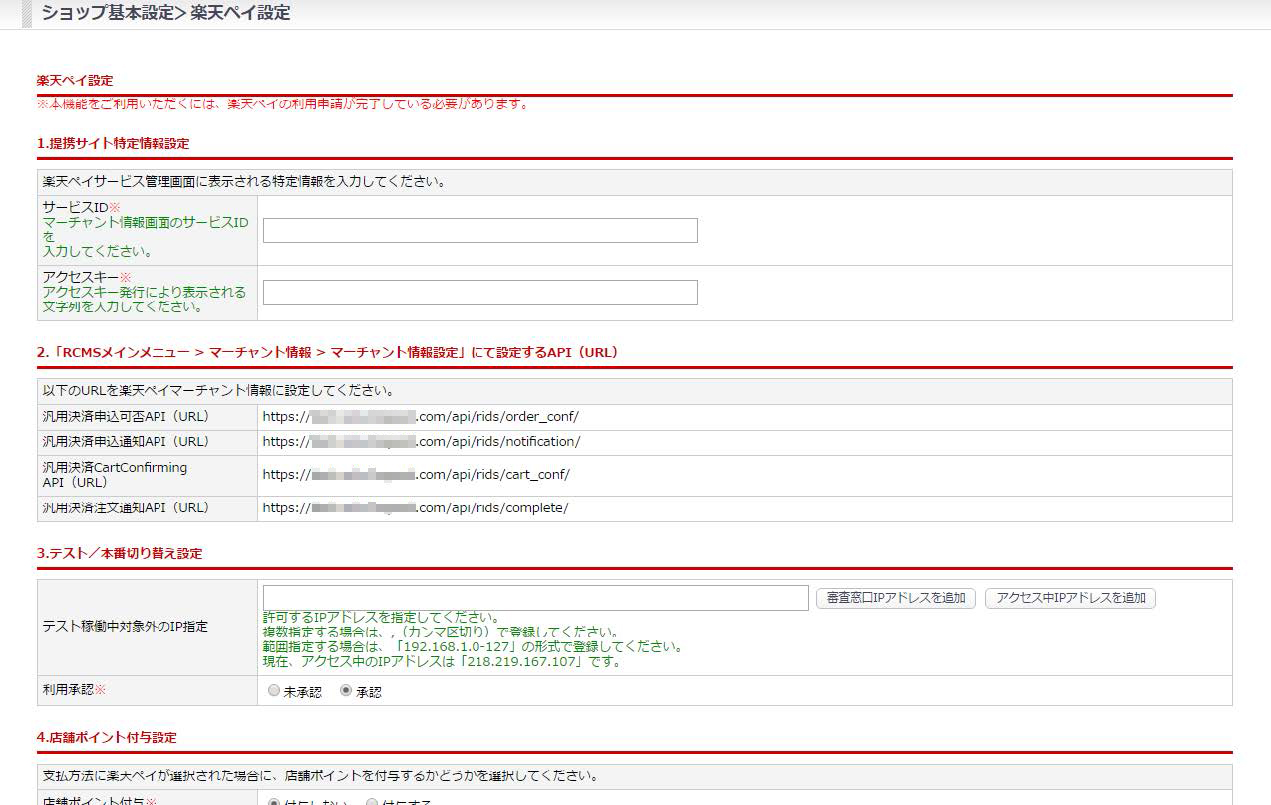
Task: Click the 汎用決済申込可否API（URL） row label
Action: [125, 417]
